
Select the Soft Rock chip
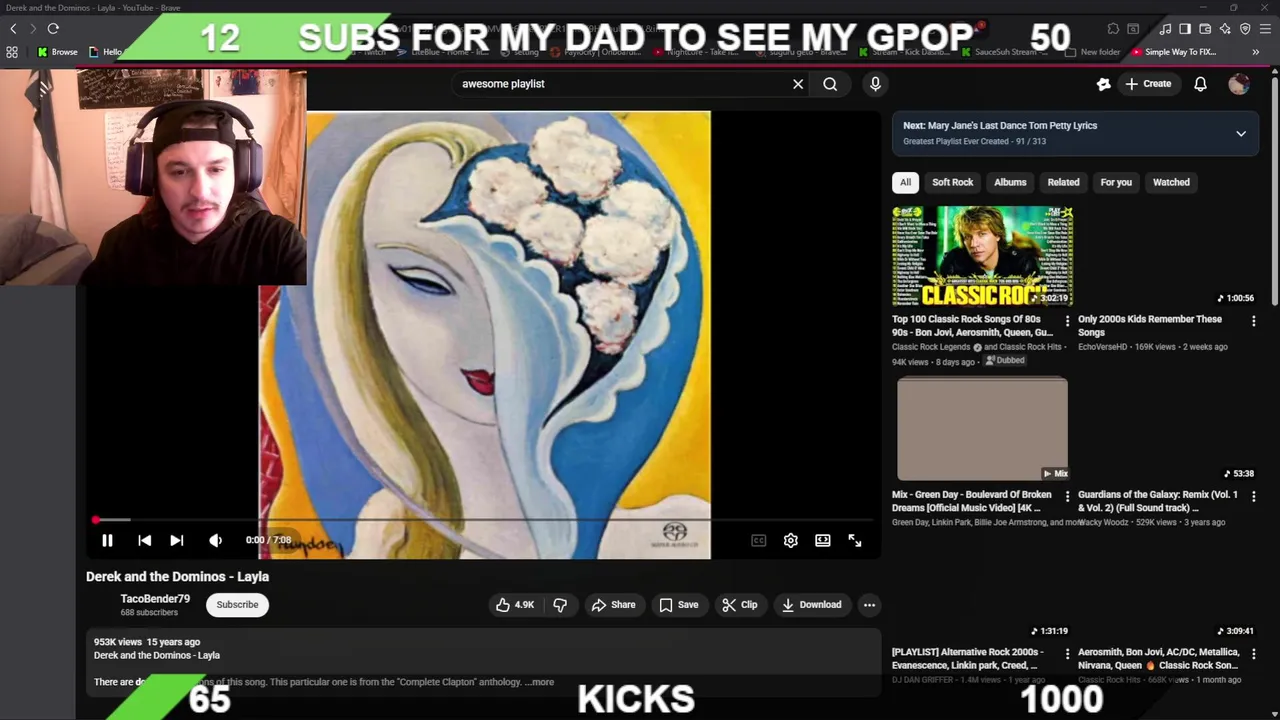pyautogui.click(x=952, y=182)
